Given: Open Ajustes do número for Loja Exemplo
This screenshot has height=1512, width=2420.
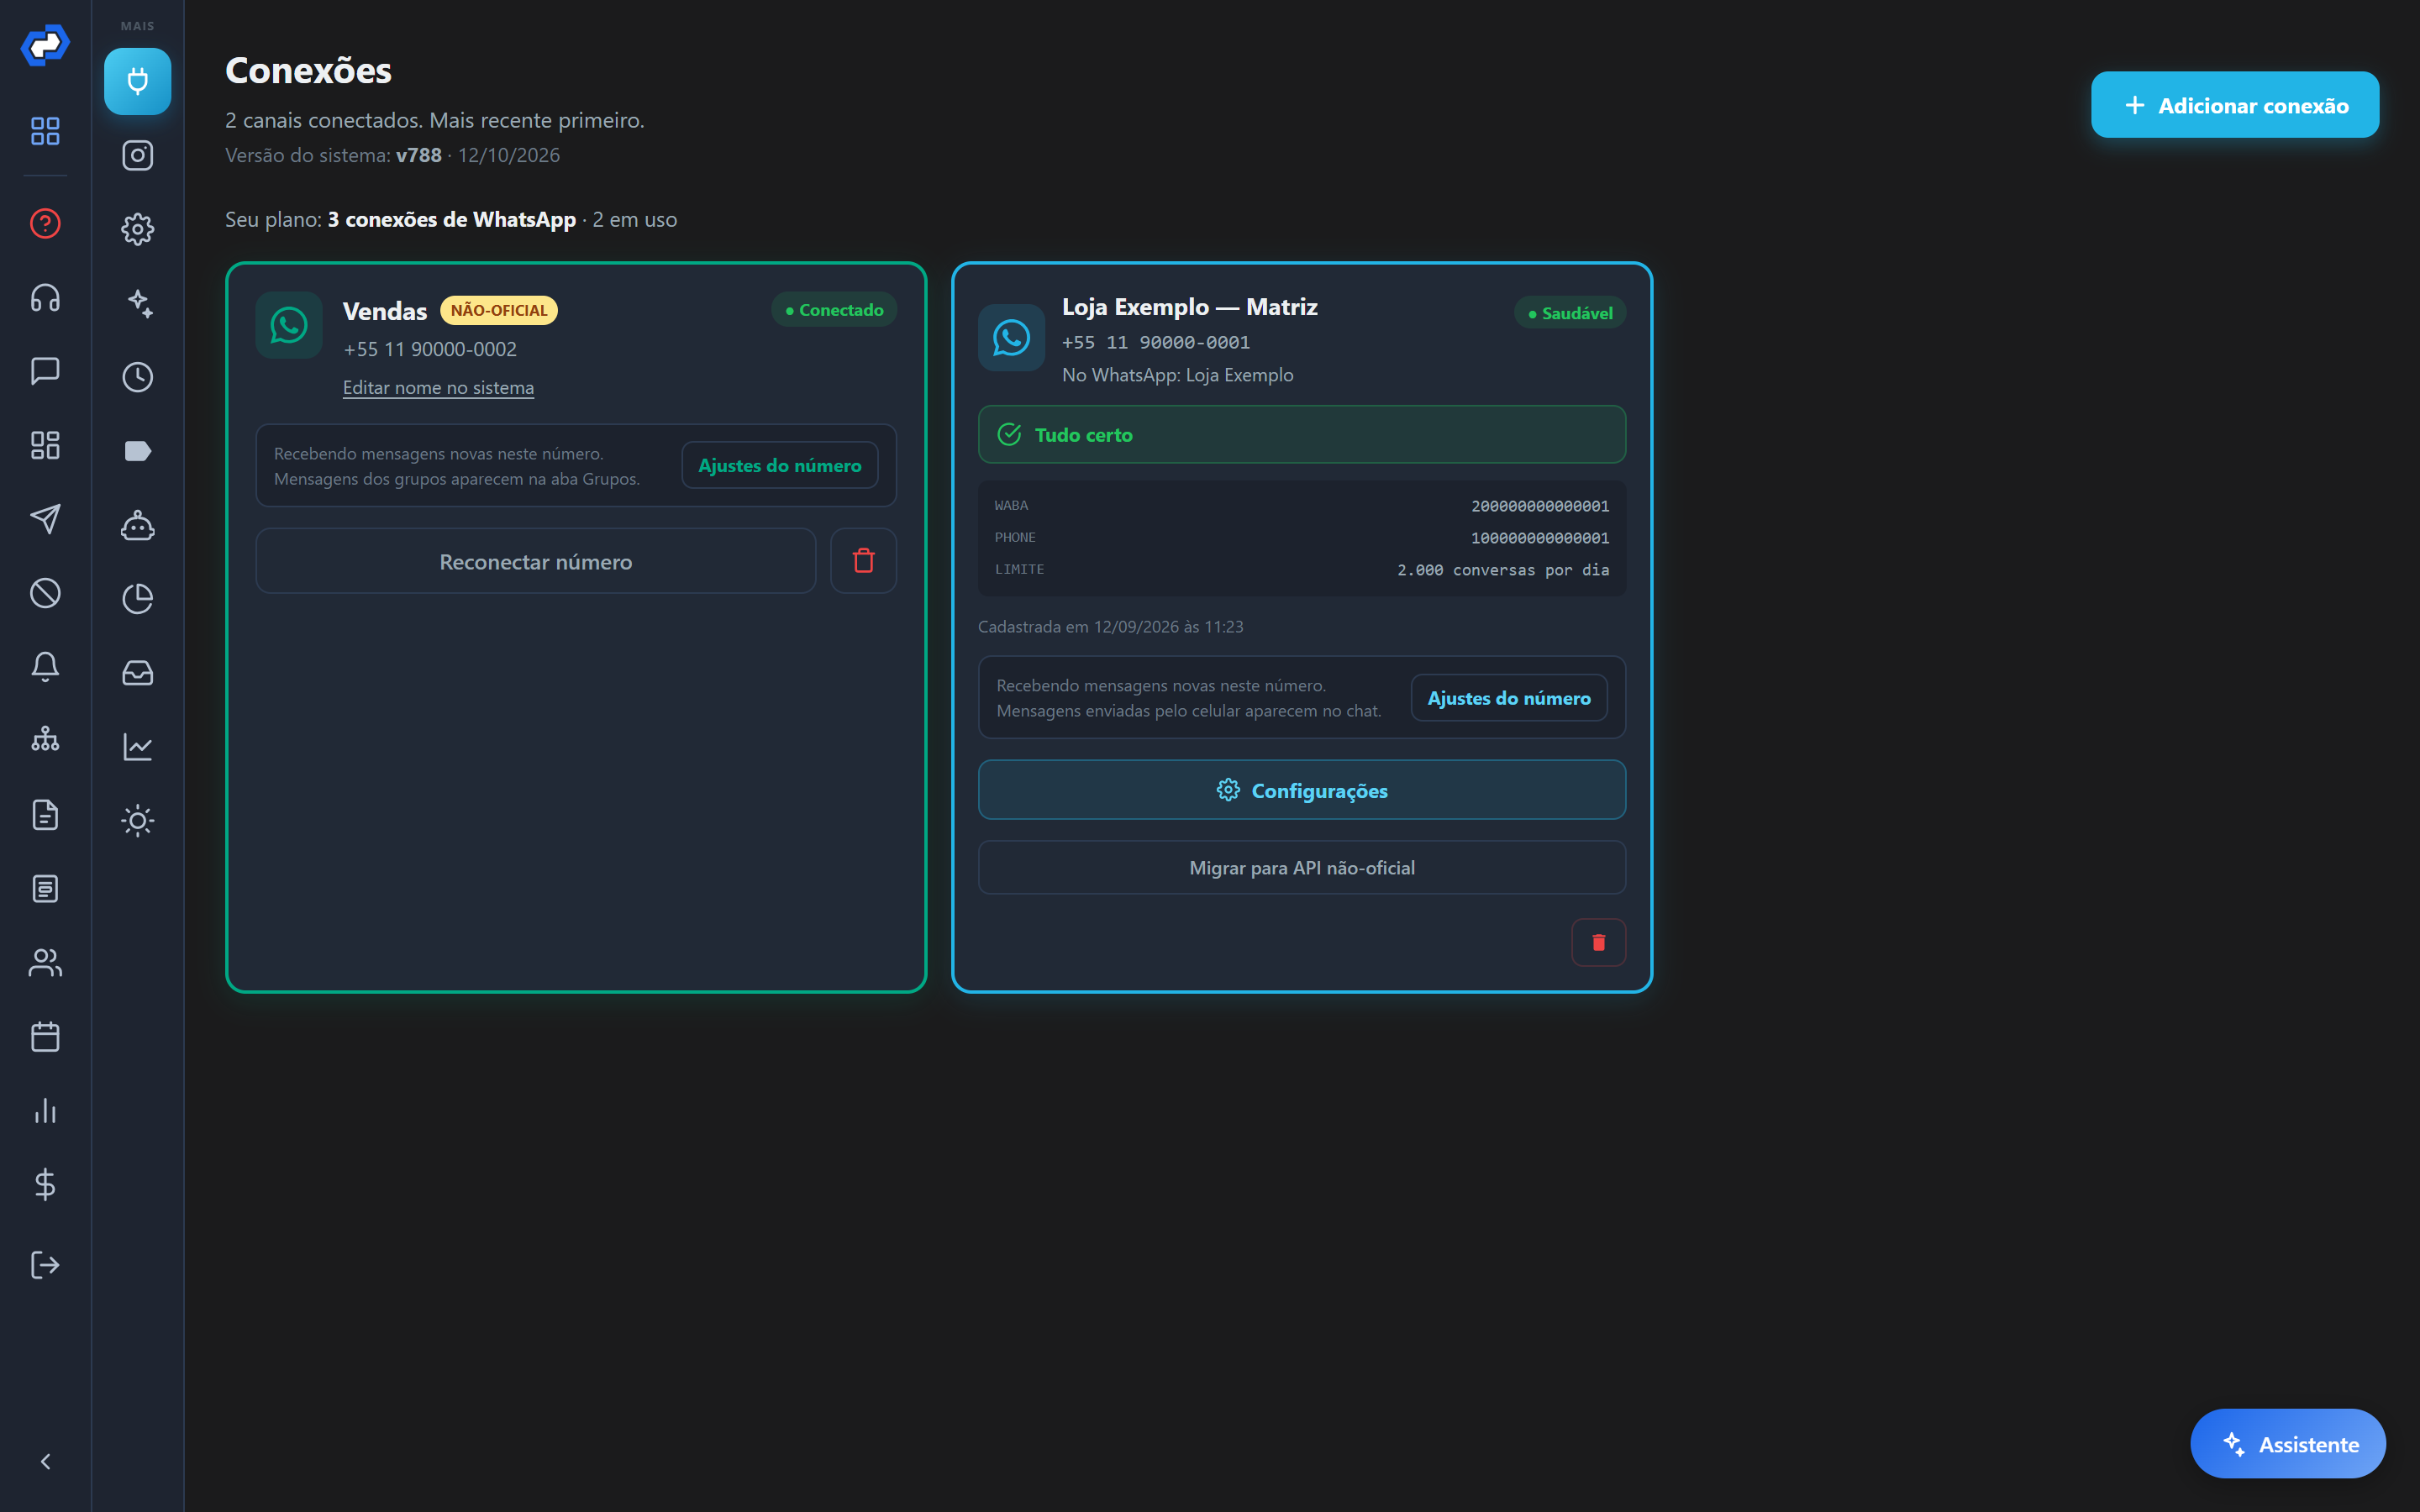Looking at the screenshot, I should [1508, 698].
